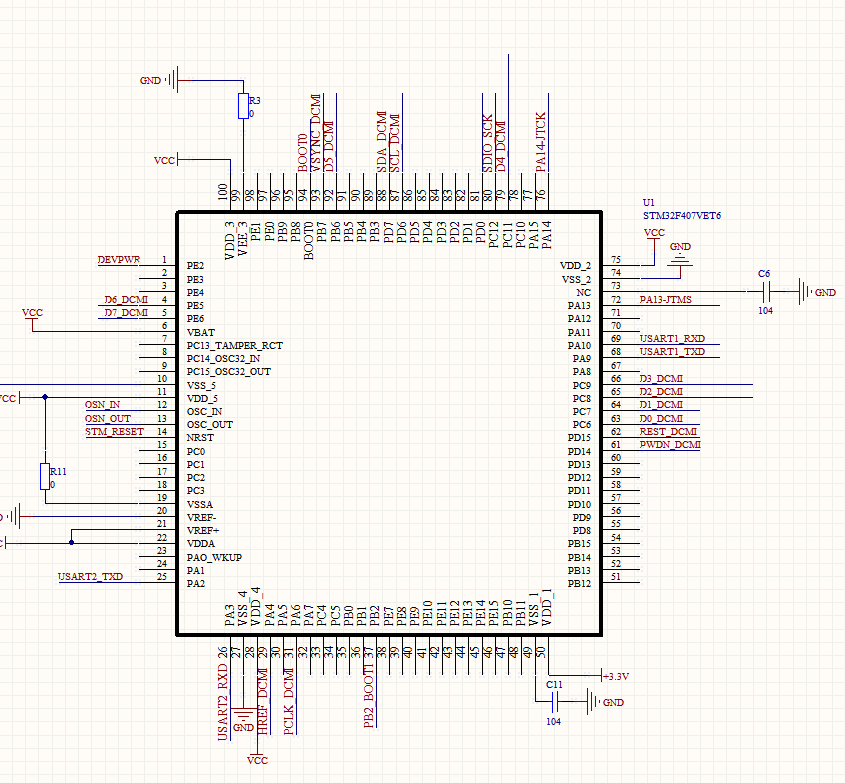The image size is (845, 783).
Task: Click GND symbol above VSS_2 pin
Action: 680,261
